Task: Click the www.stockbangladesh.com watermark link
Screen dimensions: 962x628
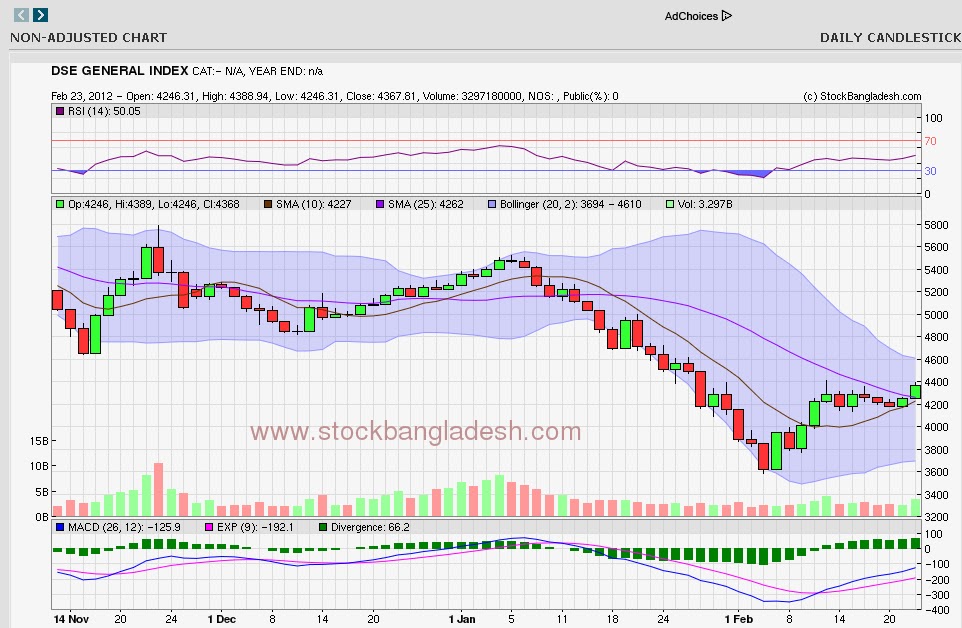Action: pos(416,432)
